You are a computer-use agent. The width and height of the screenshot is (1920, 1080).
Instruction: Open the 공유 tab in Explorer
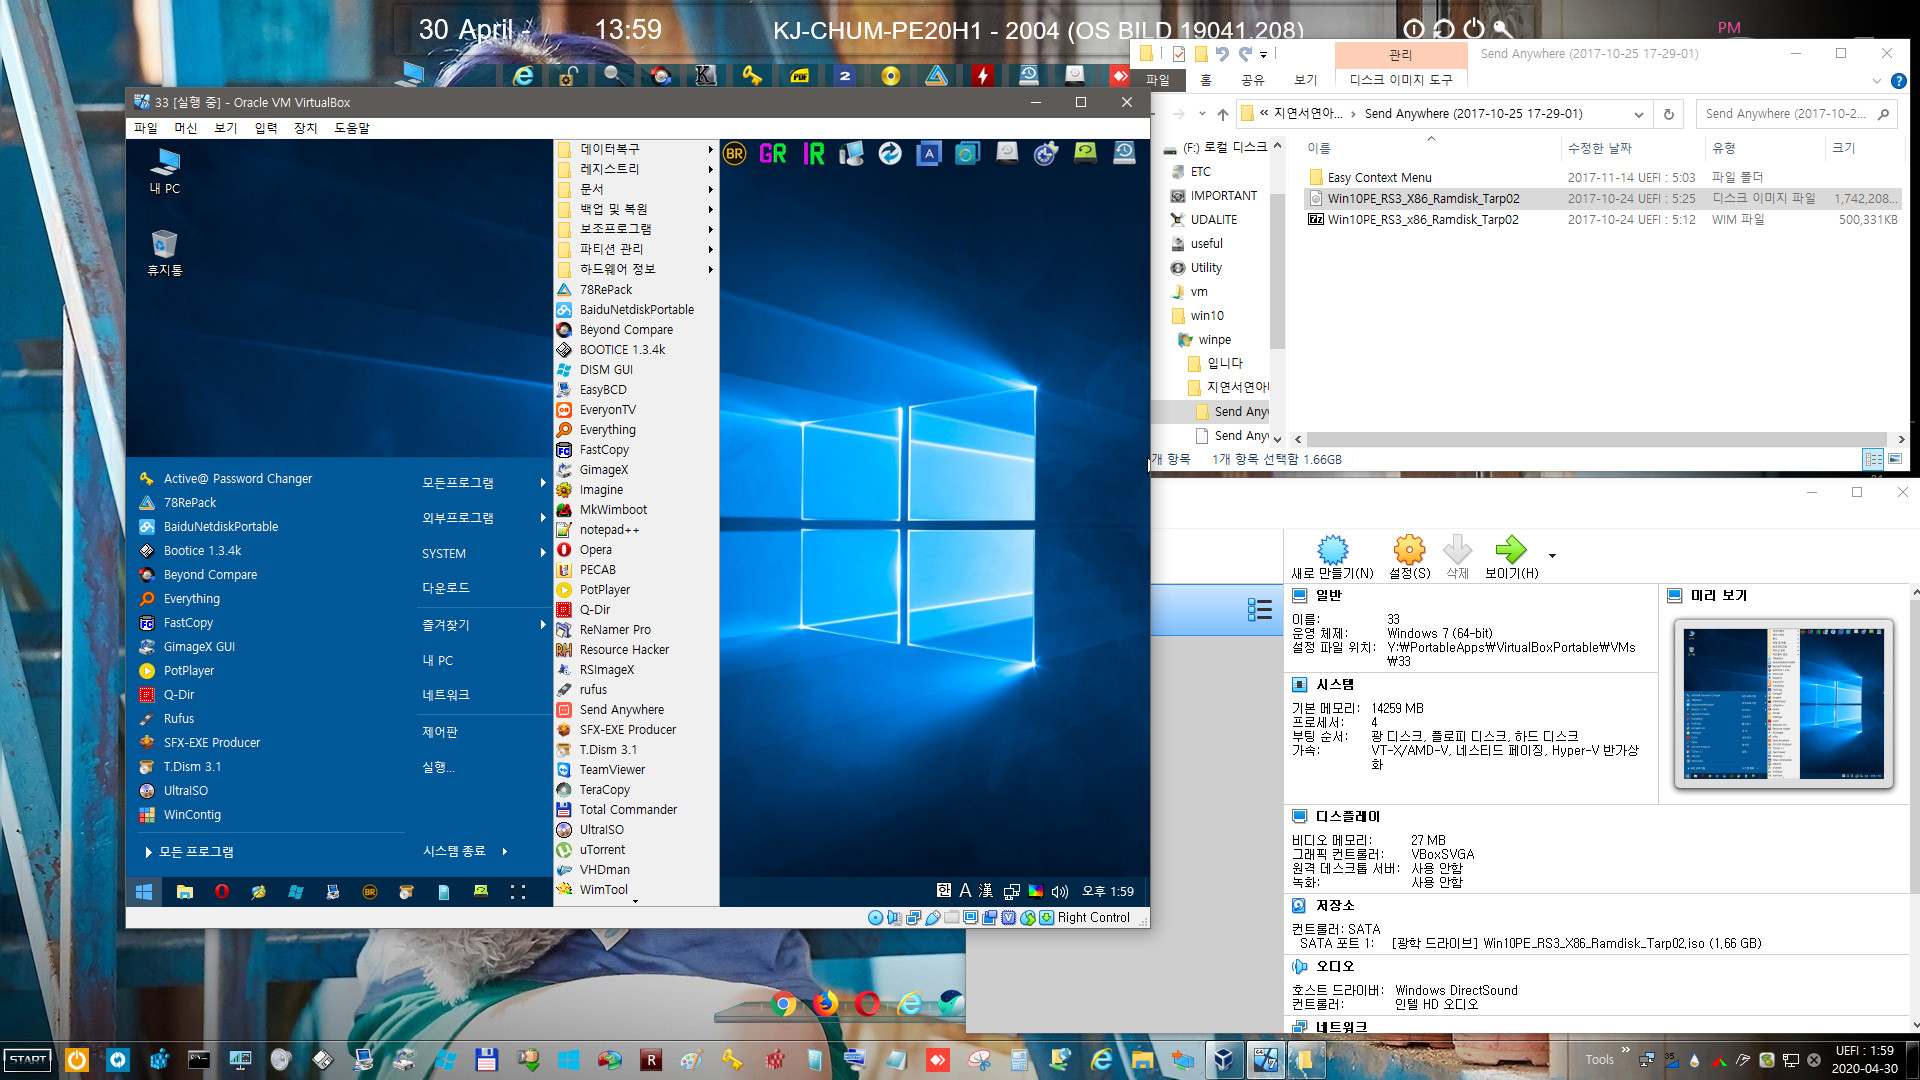(1252, 80)
